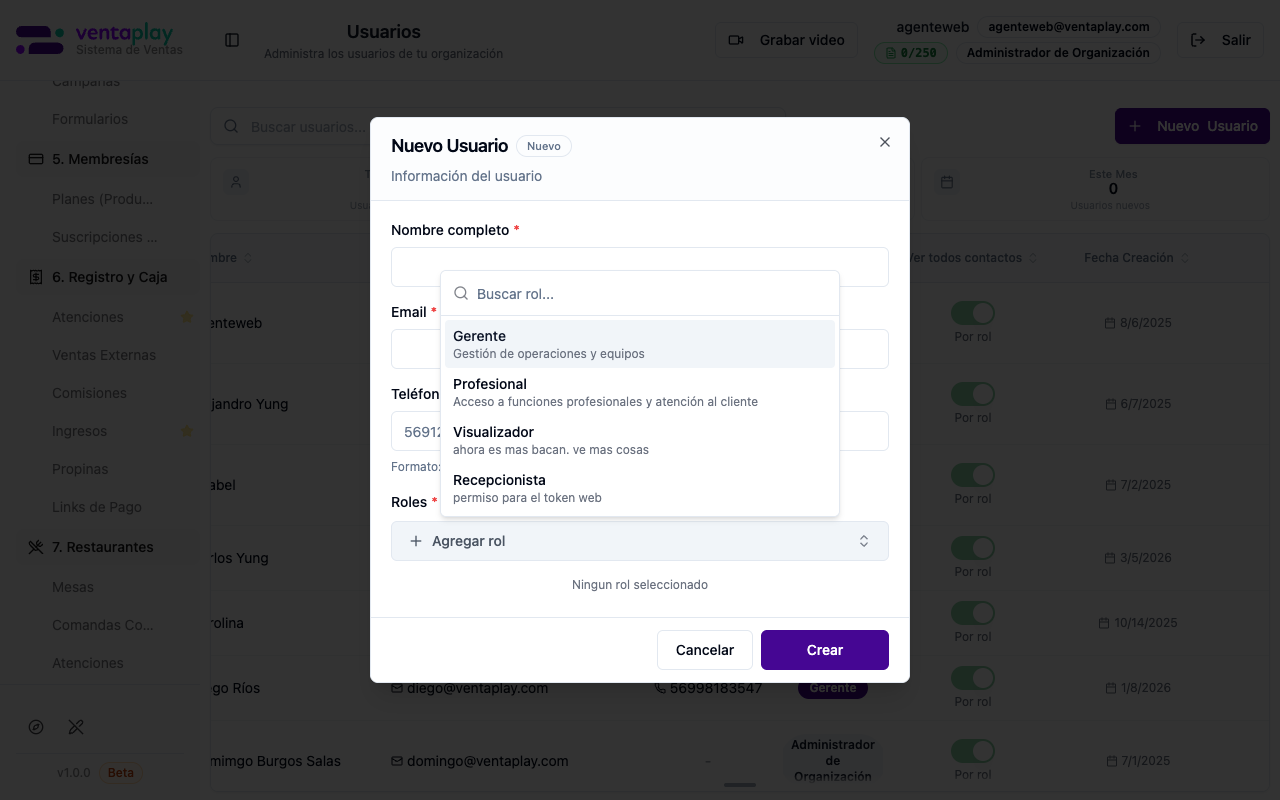Select the Gerente role option

click(x=639, y=344)
